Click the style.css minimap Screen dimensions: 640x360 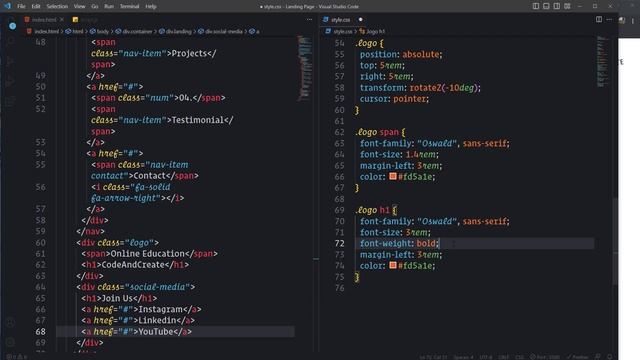(x=603, y=61)
